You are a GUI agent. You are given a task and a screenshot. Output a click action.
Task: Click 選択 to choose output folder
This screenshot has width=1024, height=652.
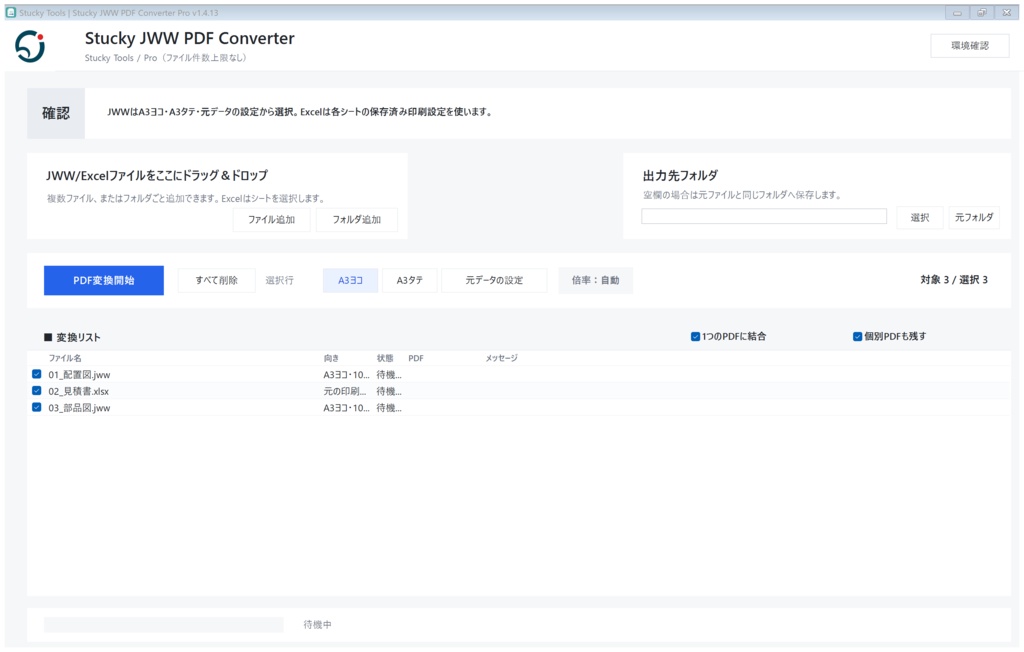click(920, 218)
